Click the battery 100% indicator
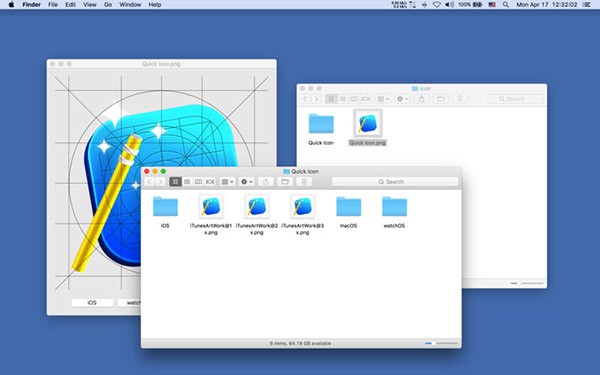Viewport: 600px width, 375px height. [470, 5]
